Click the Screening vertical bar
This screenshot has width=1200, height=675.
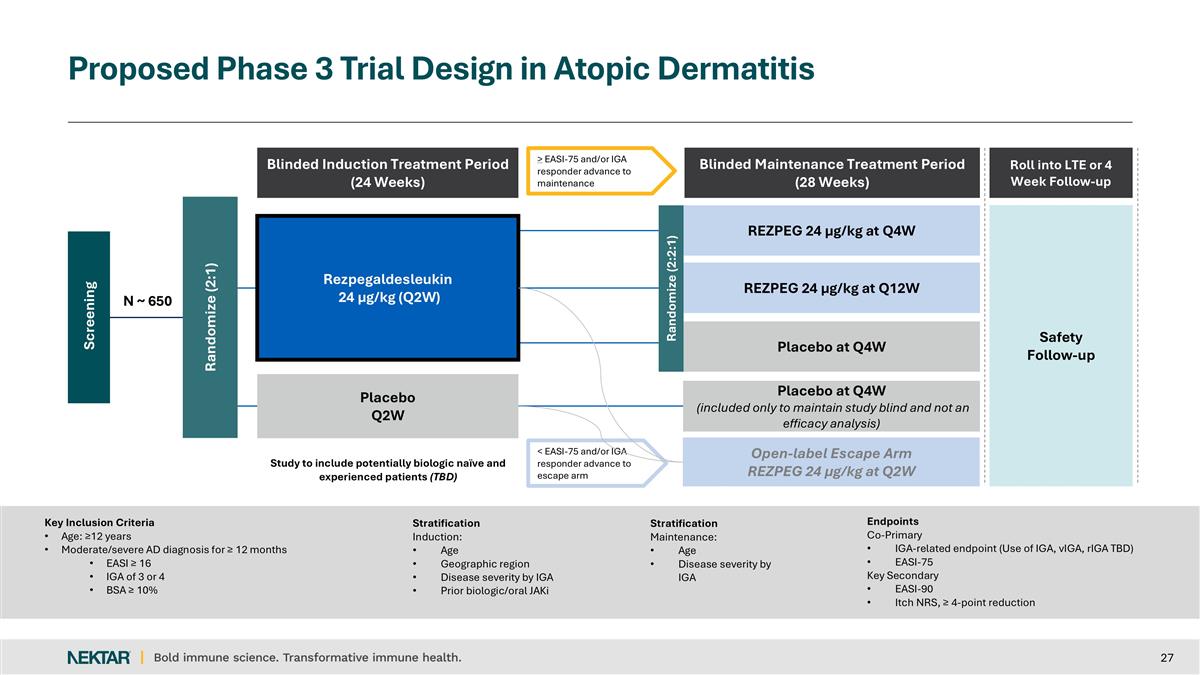pos(89,316)
